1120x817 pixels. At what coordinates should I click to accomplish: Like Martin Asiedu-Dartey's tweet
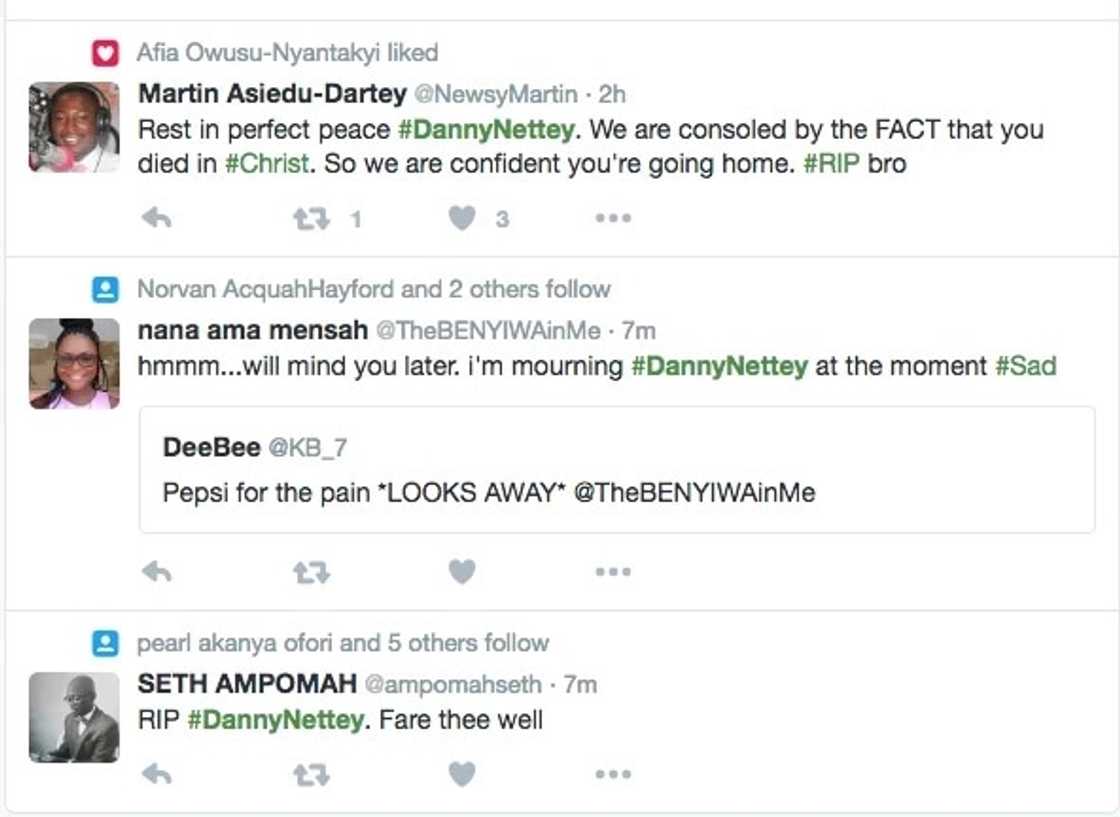(461, 217)
